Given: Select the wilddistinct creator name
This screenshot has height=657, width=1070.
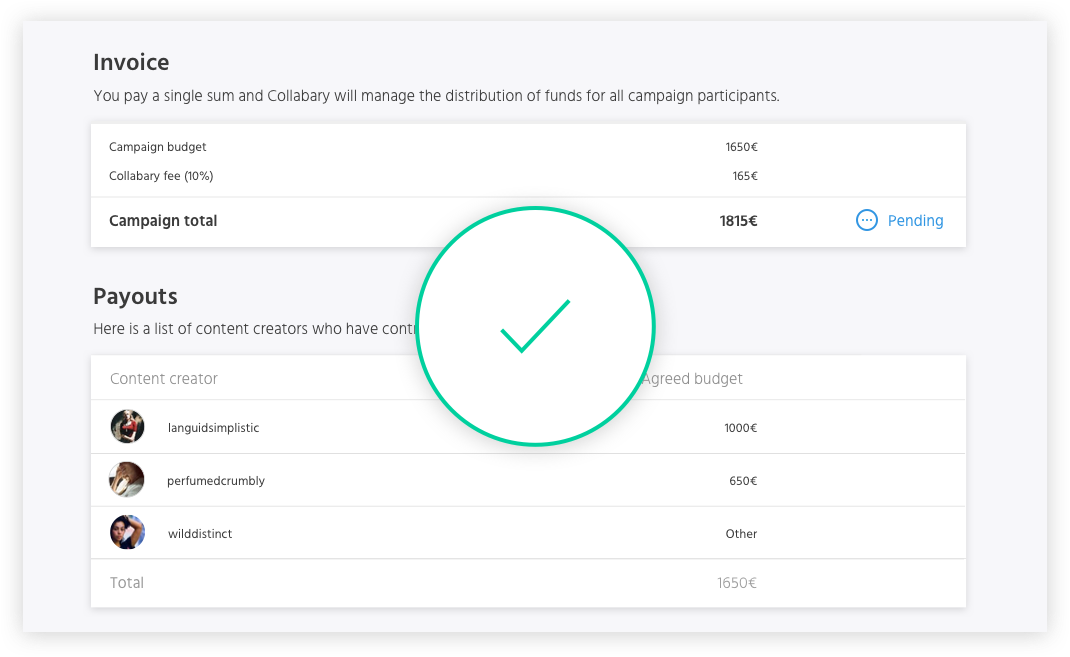Looking at the screenshot, I should (200, 534).
